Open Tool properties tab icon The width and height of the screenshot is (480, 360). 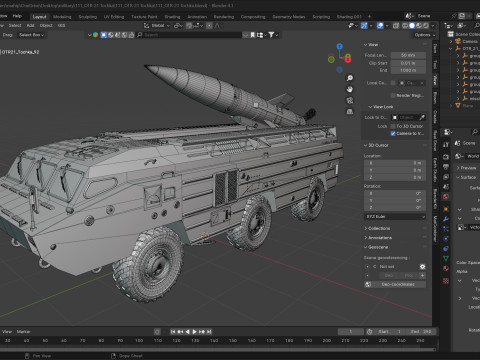tap(446, 144)
